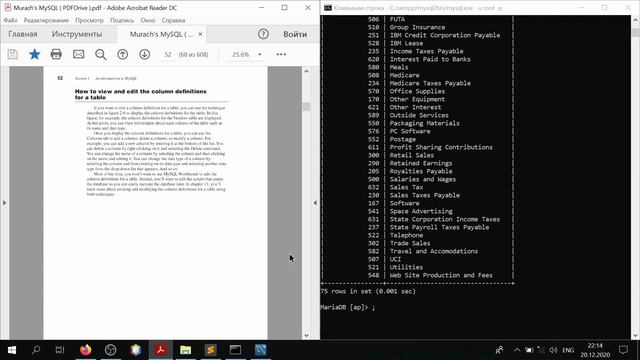Open File Explorer from the taskbar
The height and width of the screenshot is (360, 640).
pos(185,350)
